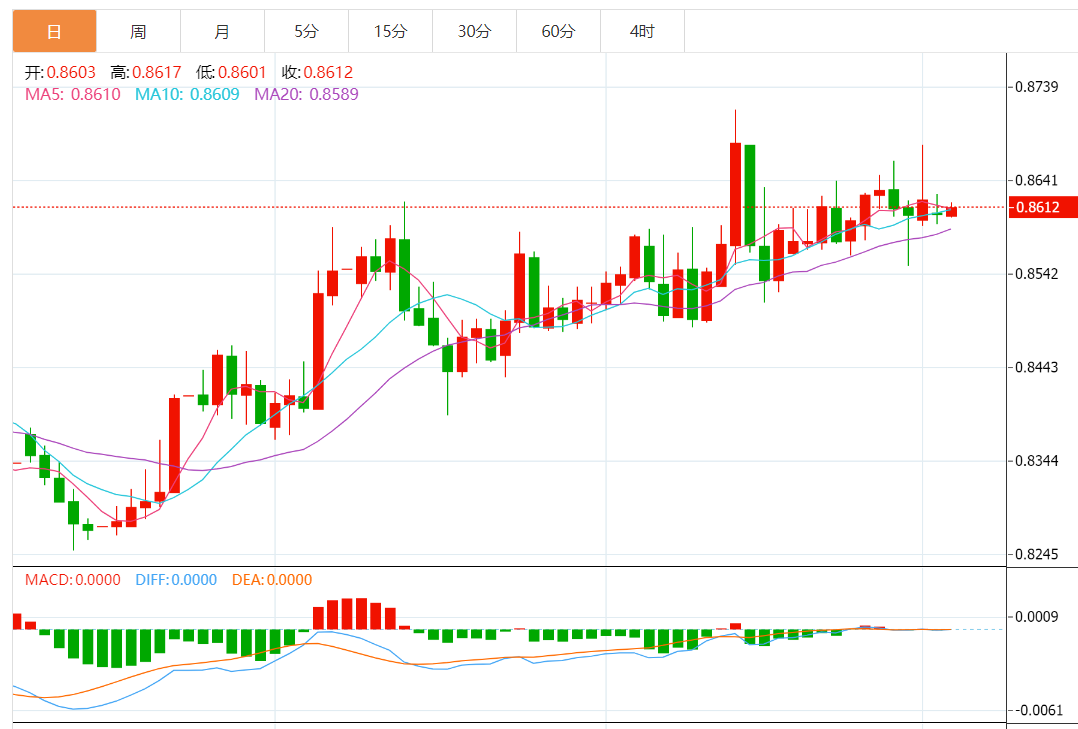Viewport: 1078px width, 729px height.
Task: Click the DEA:0.0000 indicator label
Action: point(272,580)
